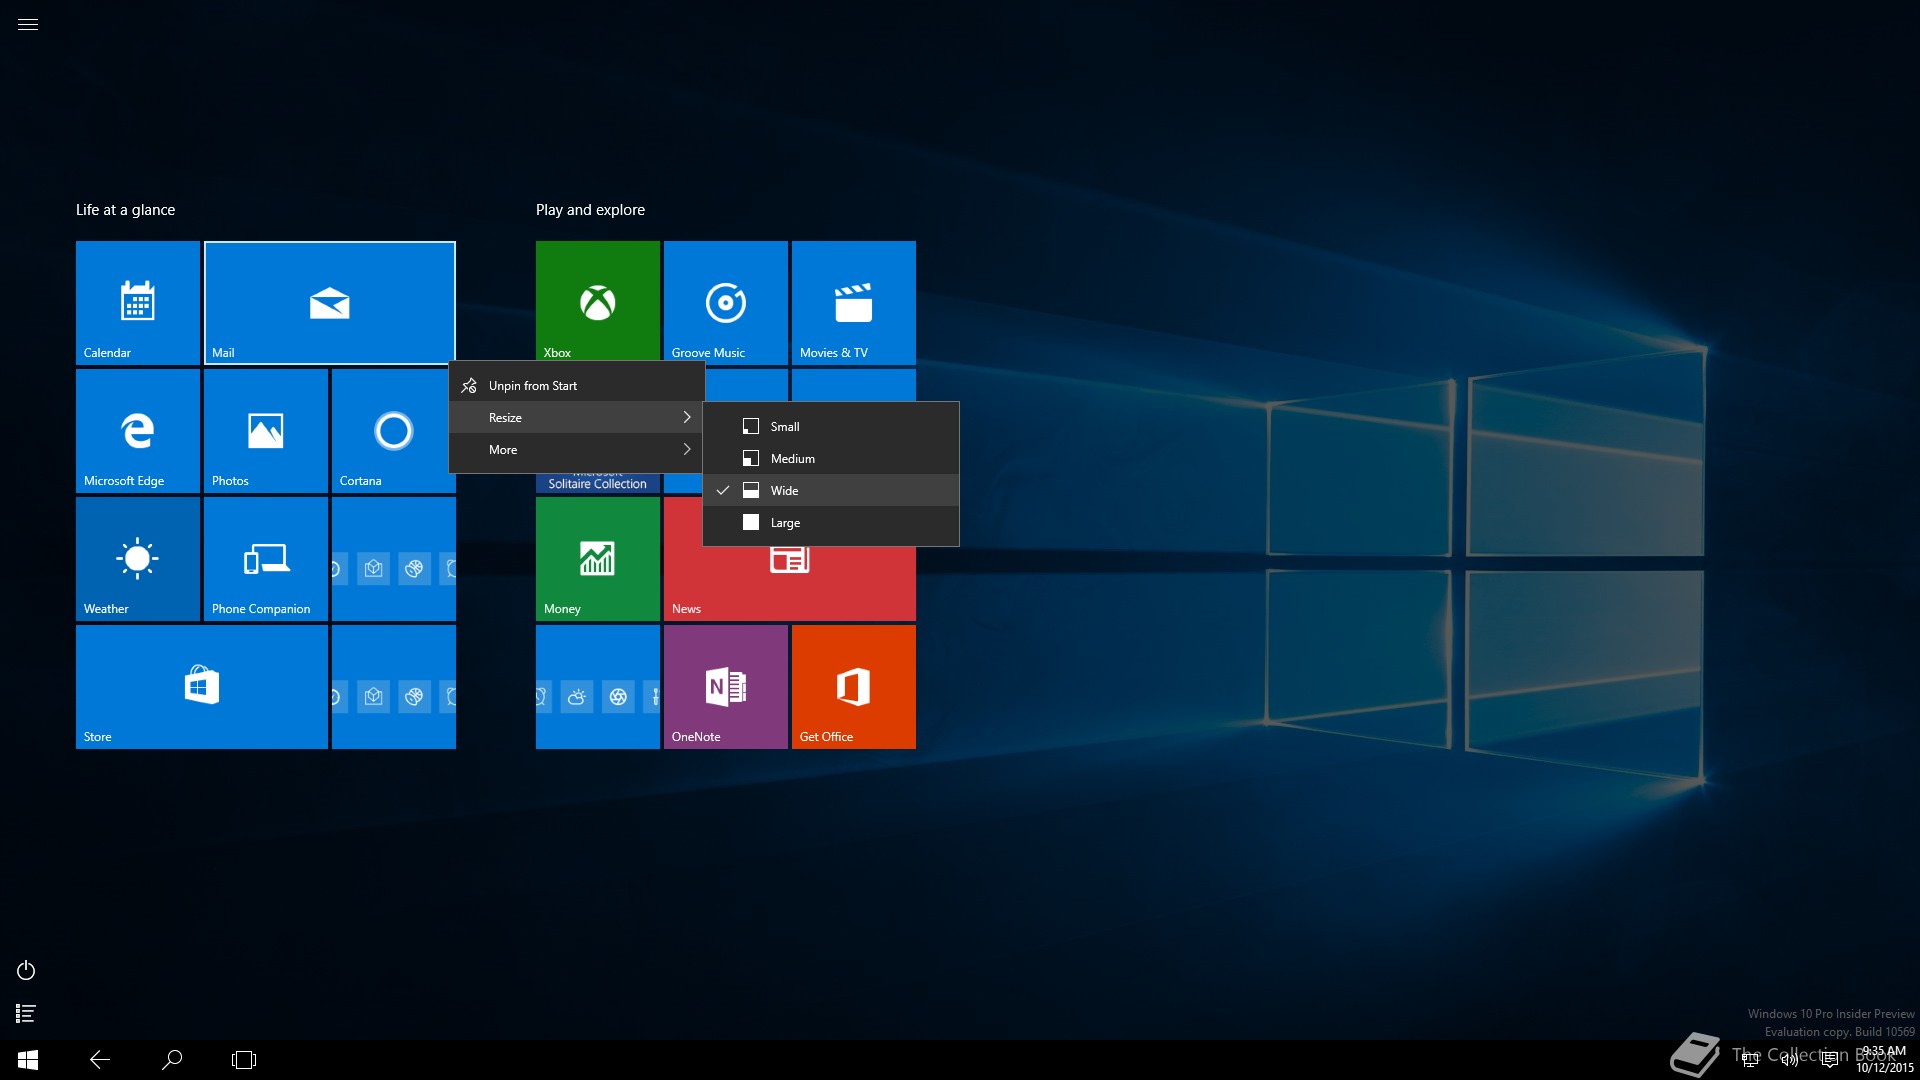The height and width of the screenshot is (1080, 1920).
Task: Open the Calendar tile
Action: coord(138,303)
